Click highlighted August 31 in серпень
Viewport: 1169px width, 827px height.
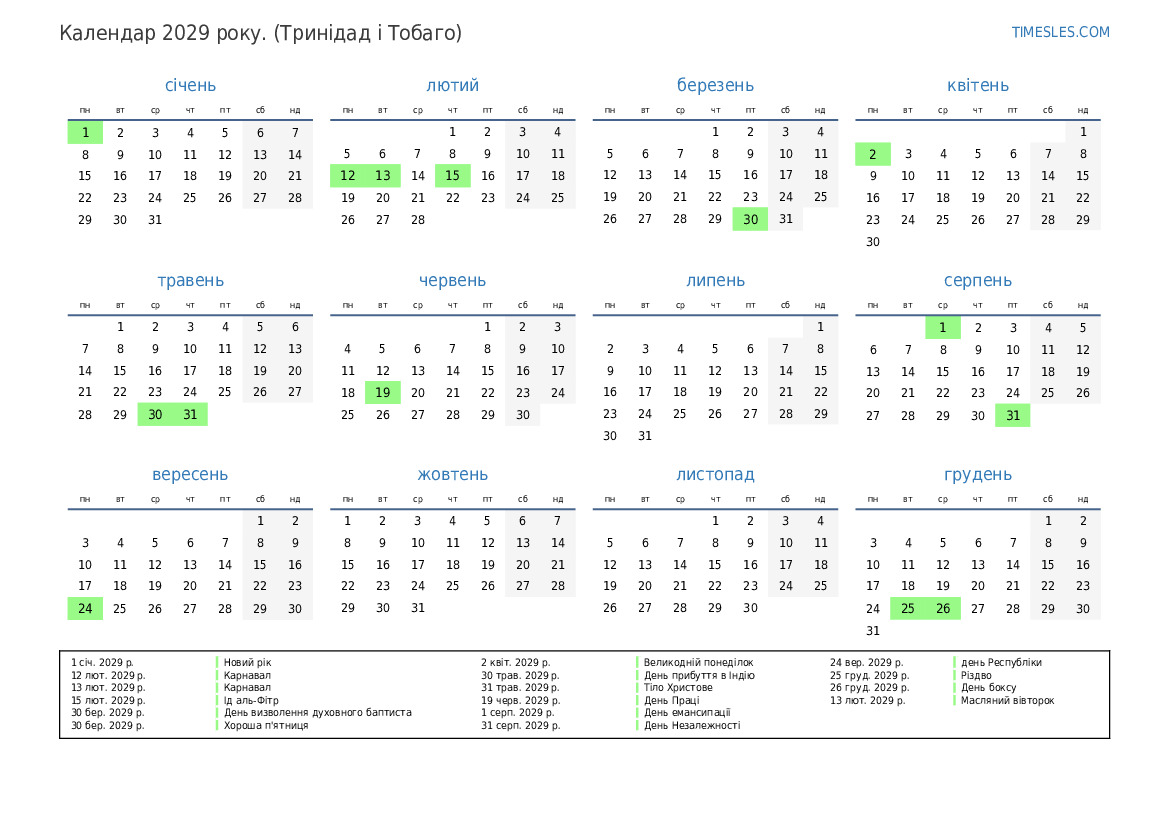[x=1012, y=415]
